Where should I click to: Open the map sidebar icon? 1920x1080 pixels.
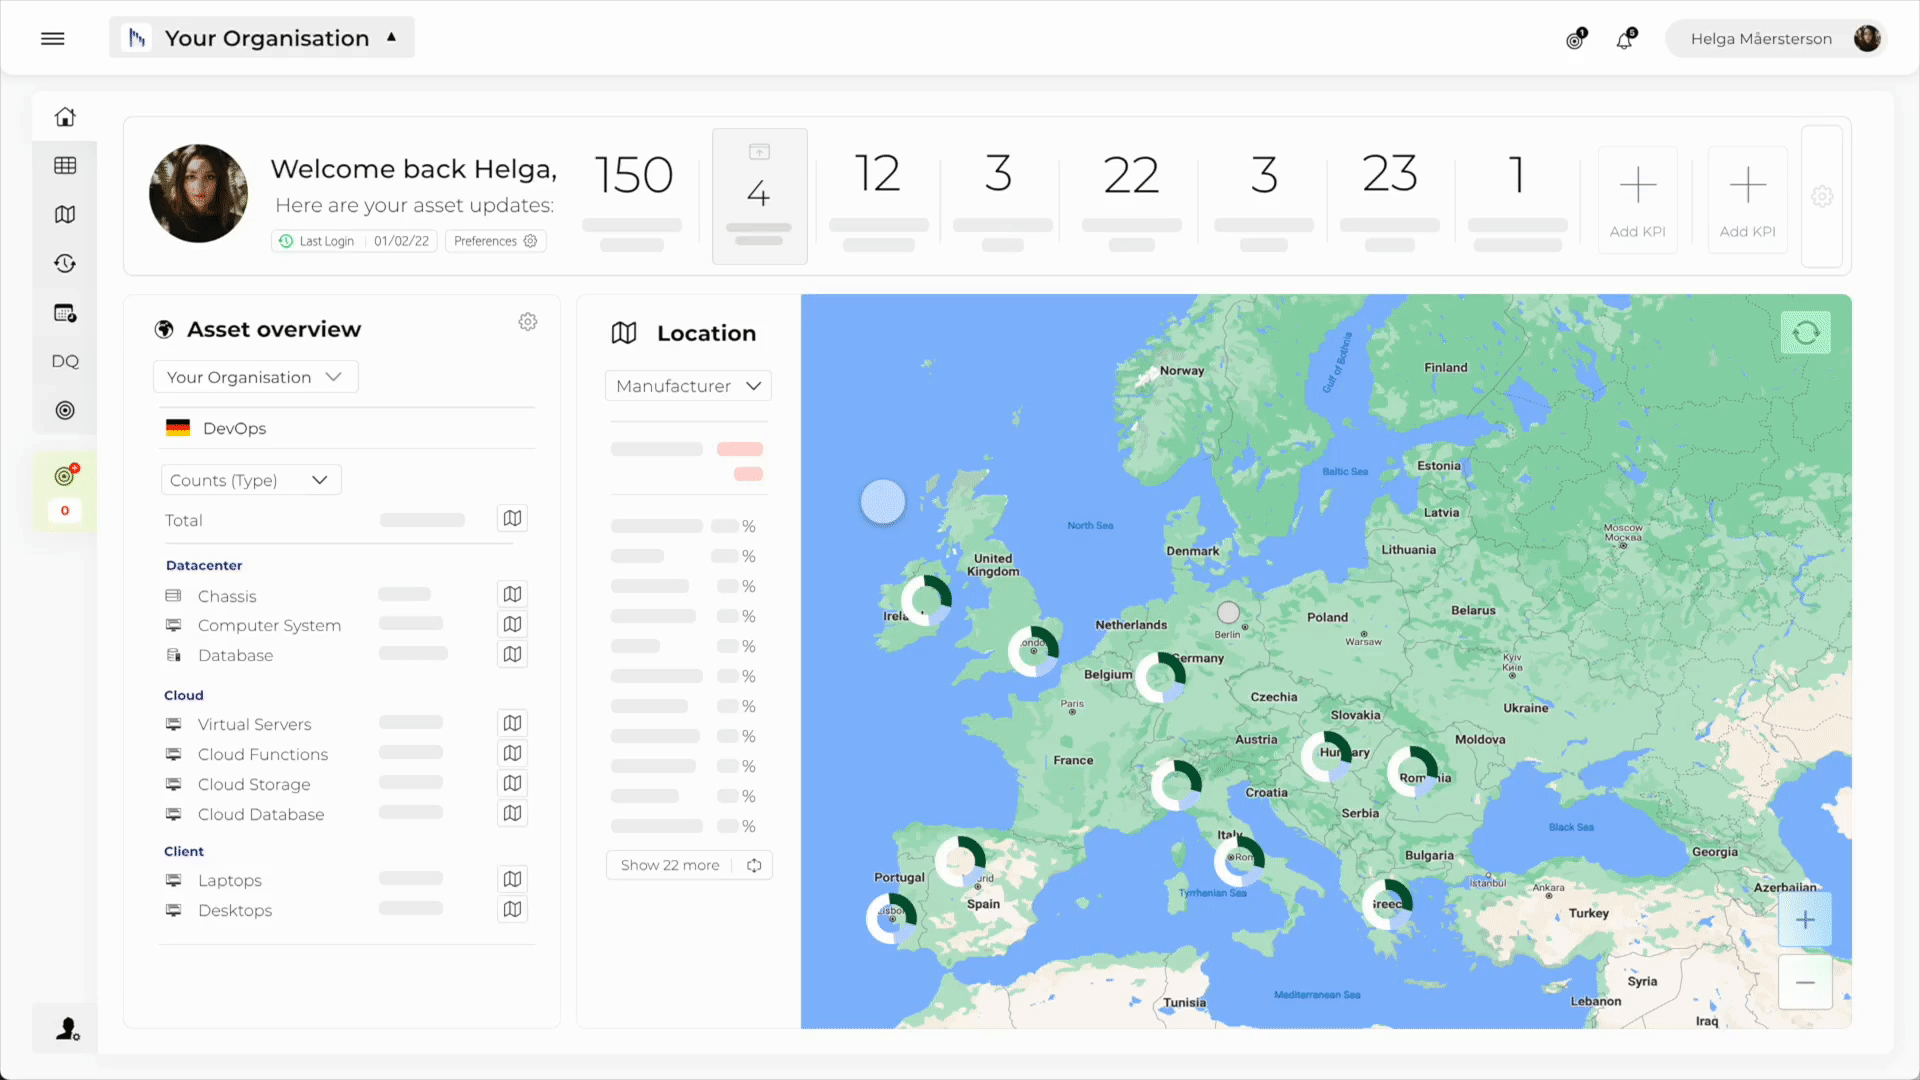tap(65, 215)
